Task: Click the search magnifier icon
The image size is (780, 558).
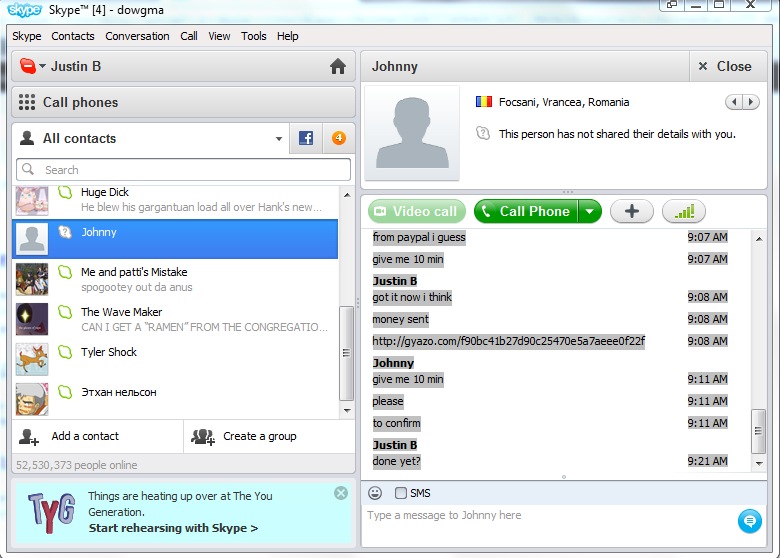Action: click(x=28, y=169)
